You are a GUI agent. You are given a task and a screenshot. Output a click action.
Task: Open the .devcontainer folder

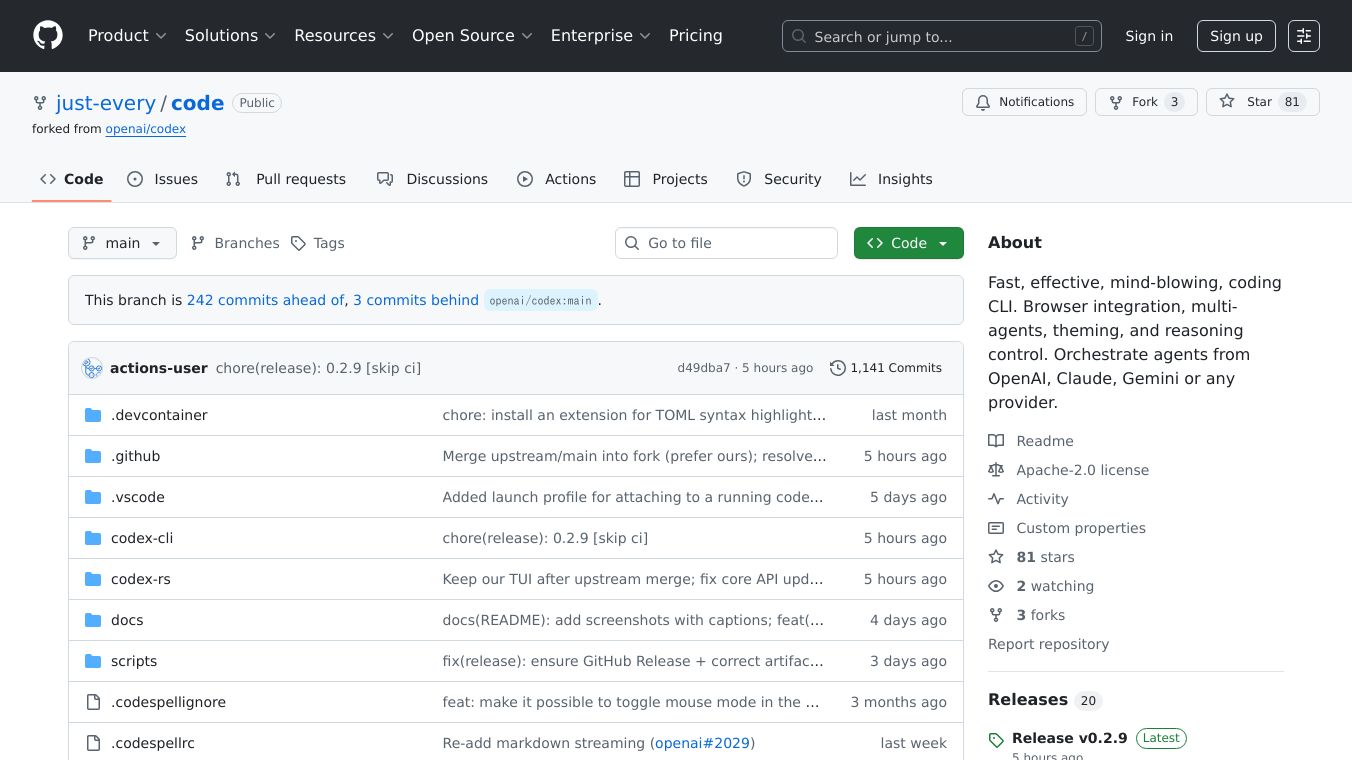[159, 415]
